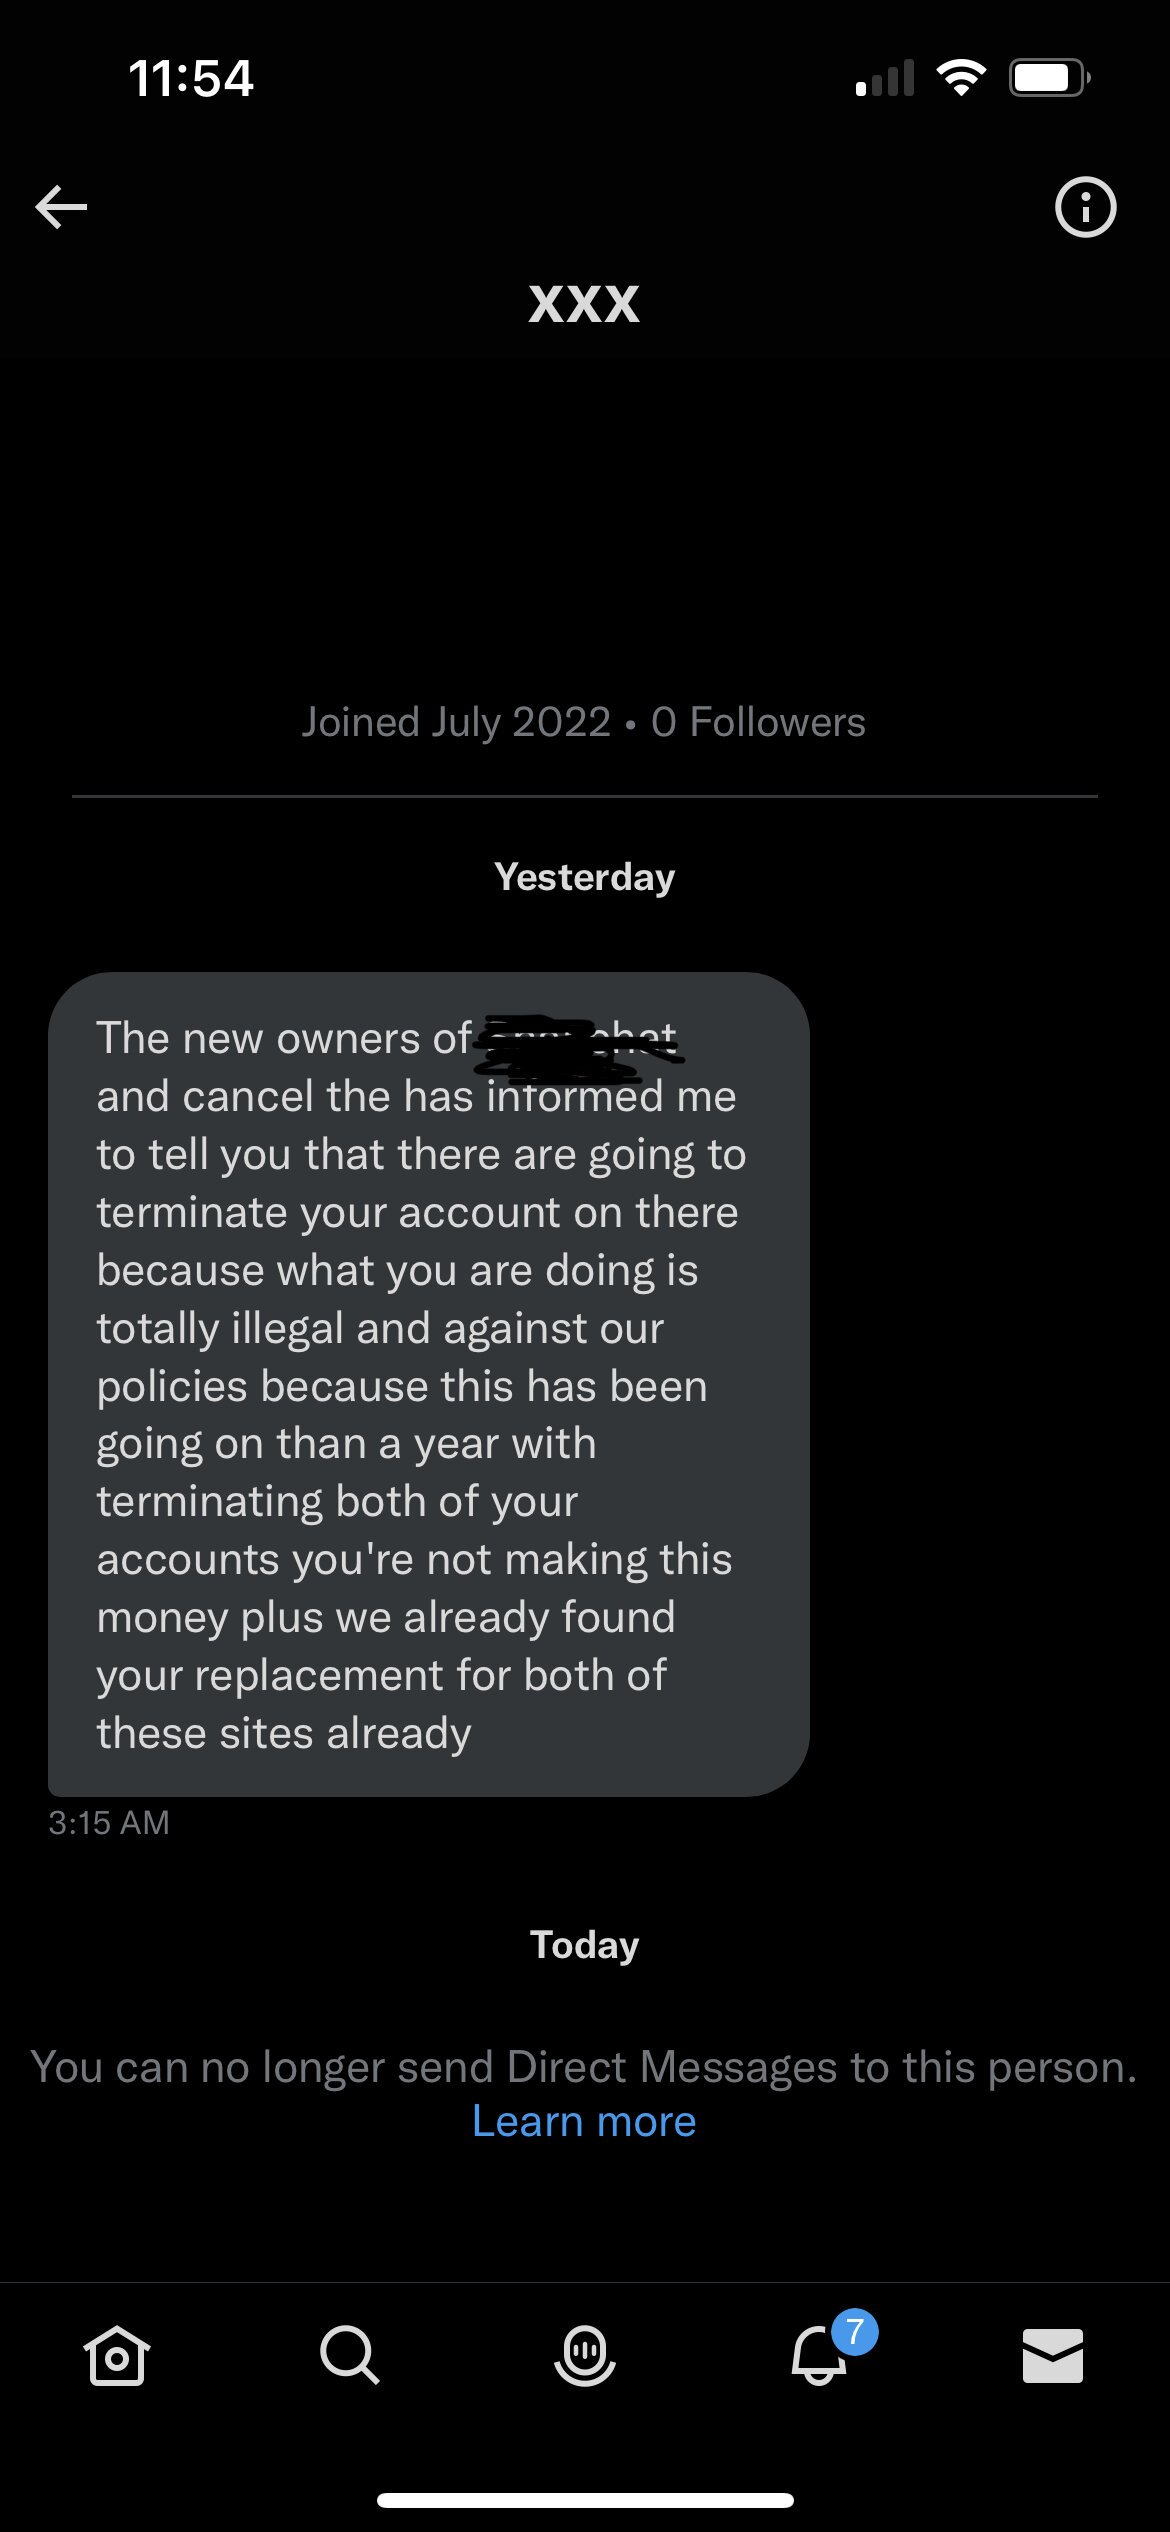Tap the battery indicator in the status bar
The height and width of the screenshot is (2532, 1170).
tap(1048, 78)
